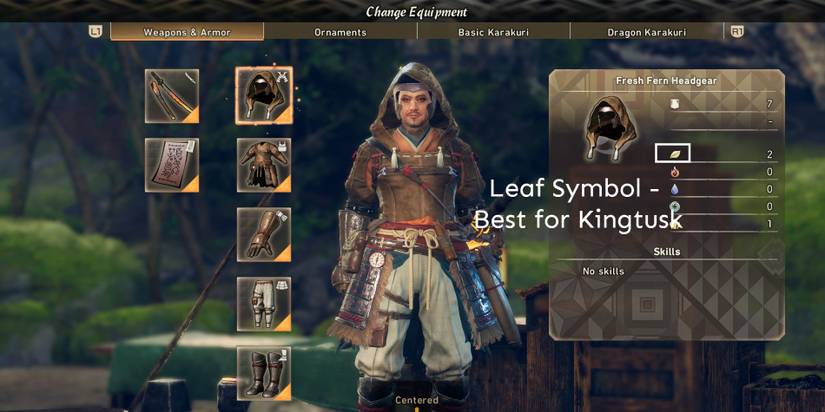Click the headgear preview image in info panel
825x412 pixels.
pyautogui.click(x=610, y=128)
